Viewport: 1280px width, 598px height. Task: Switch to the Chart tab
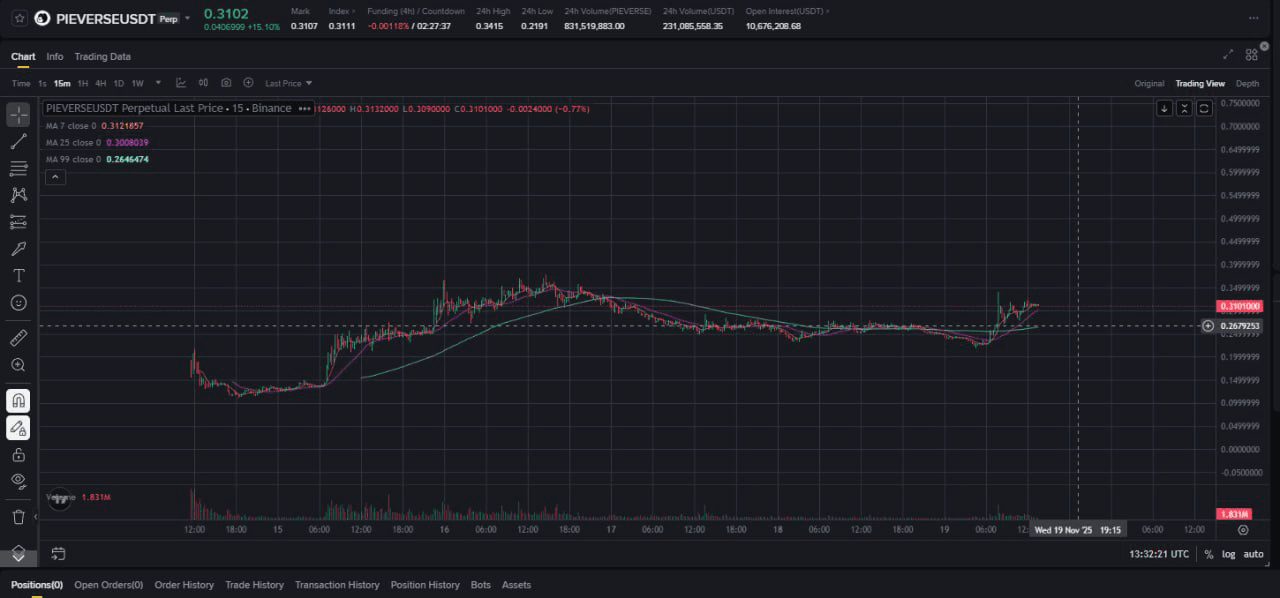[23, 56]
